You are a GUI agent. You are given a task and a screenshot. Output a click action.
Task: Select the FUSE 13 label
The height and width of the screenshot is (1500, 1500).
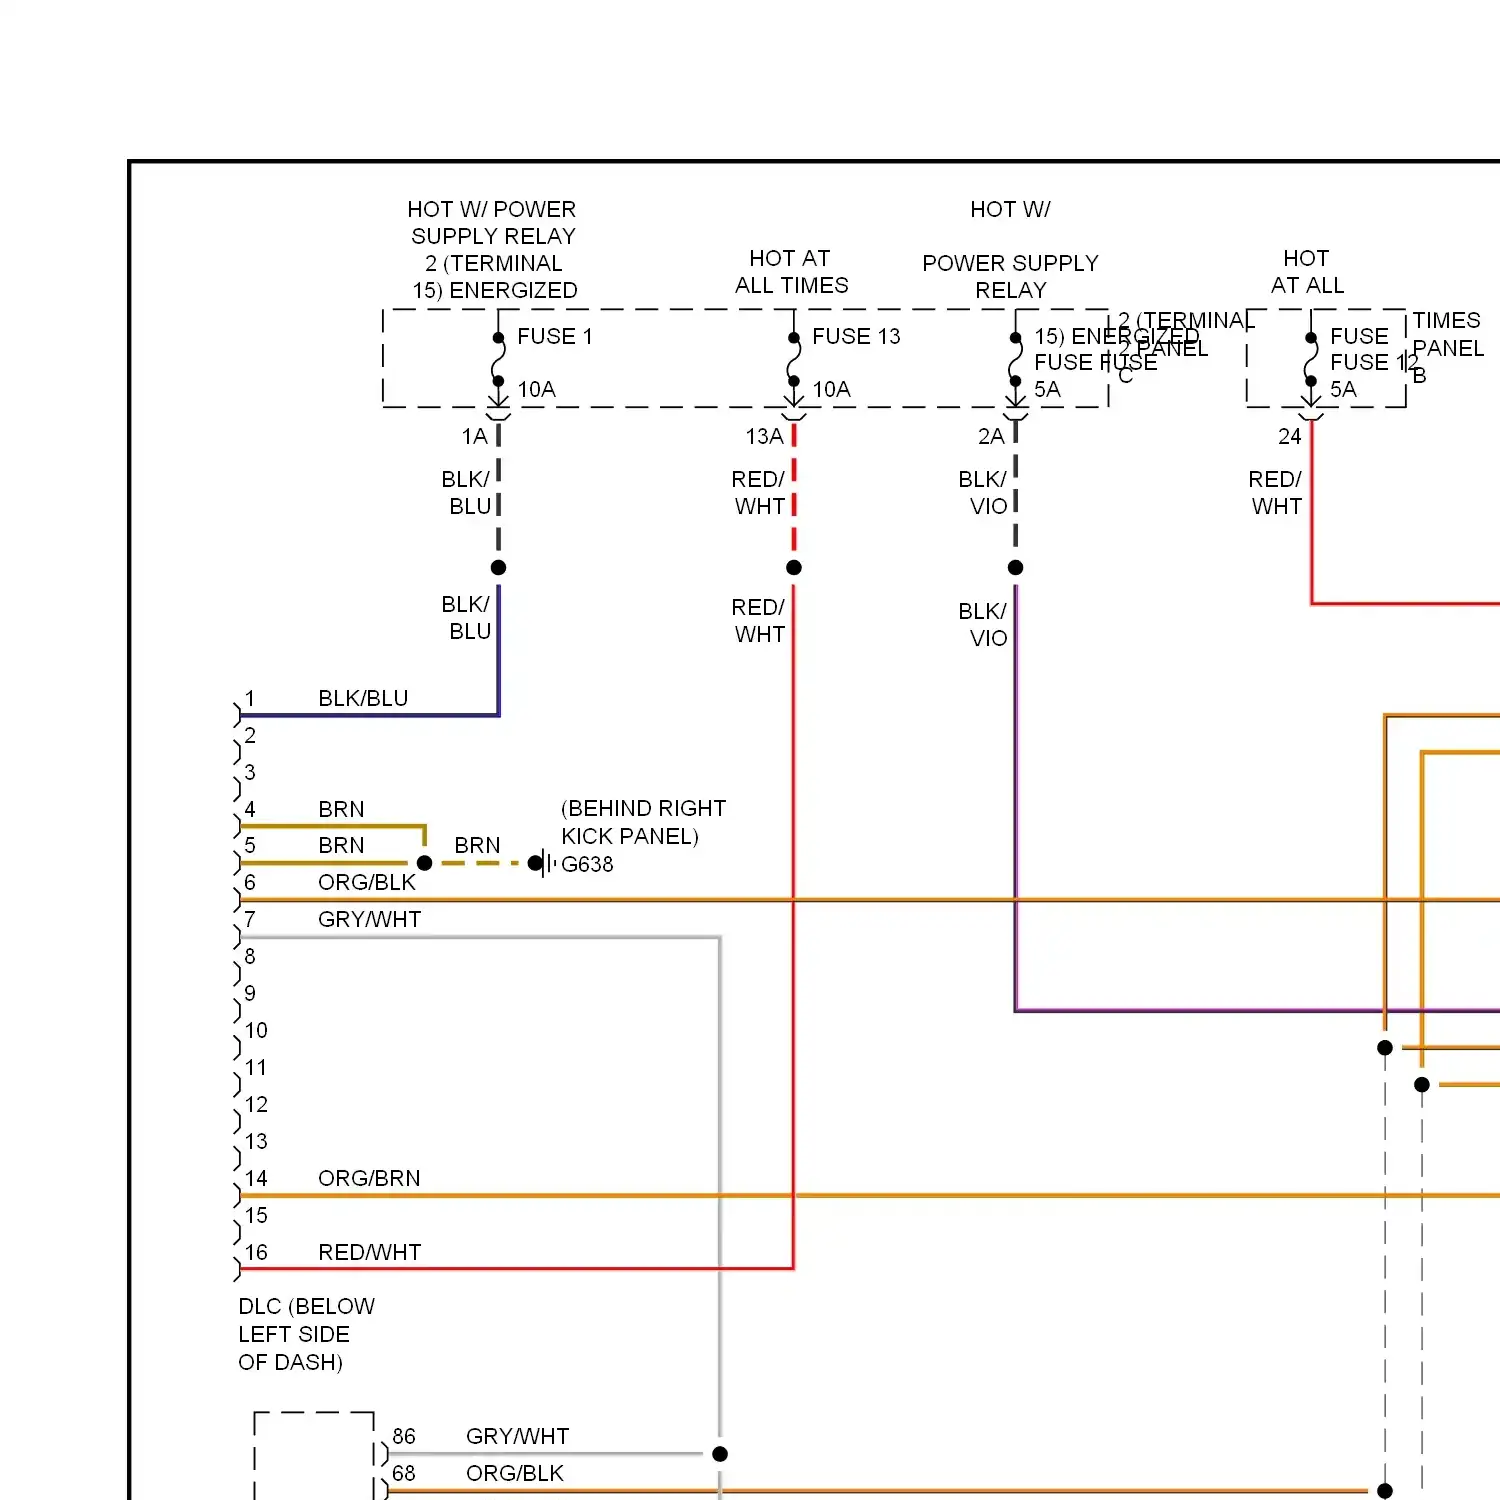point(856,337)
